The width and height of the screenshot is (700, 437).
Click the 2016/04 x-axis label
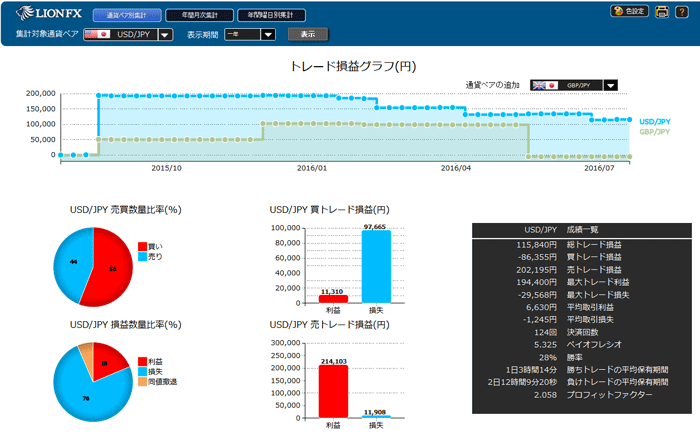(456, 168)
